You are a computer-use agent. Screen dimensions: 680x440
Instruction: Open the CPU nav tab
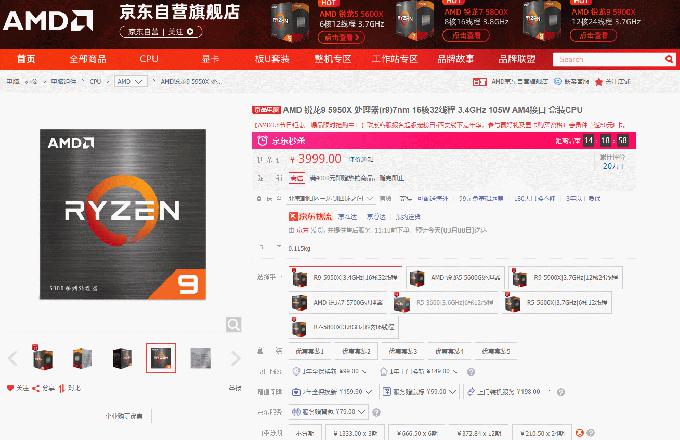[x=149, y=59]
